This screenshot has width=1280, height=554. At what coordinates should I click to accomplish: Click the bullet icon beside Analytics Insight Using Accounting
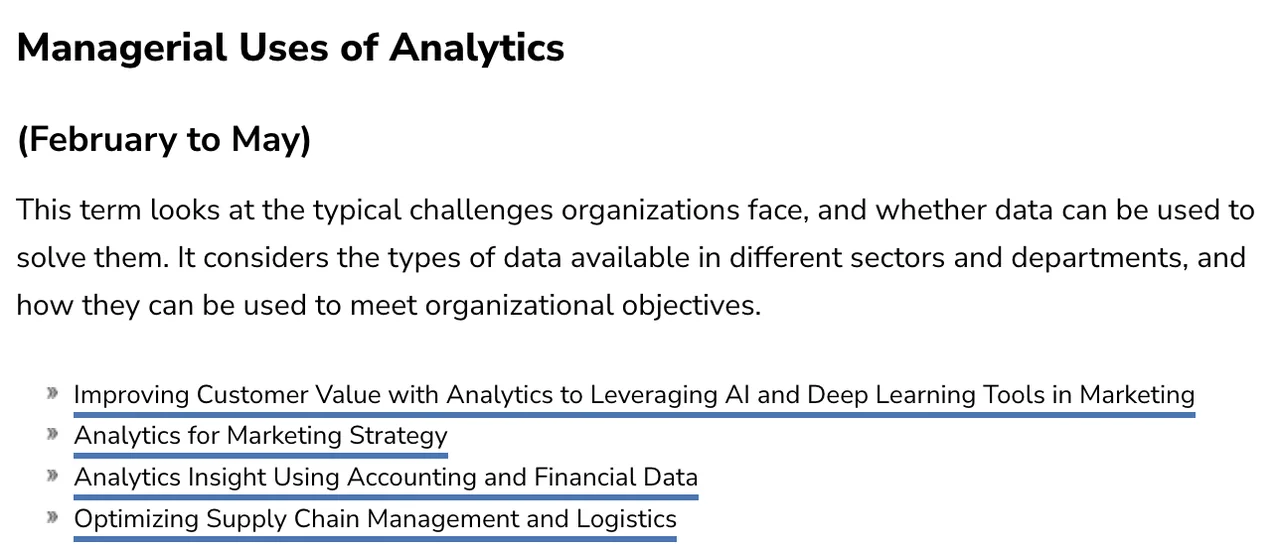tap(52, 476)
